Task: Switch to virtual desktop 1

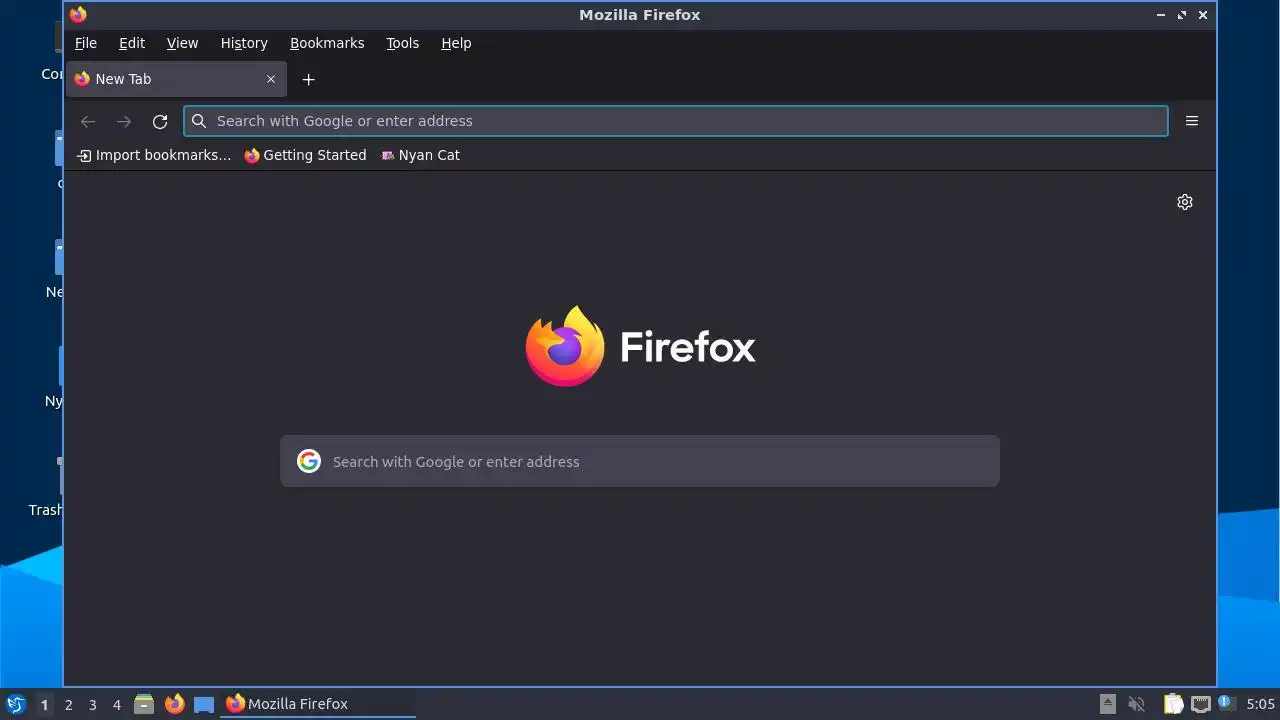Action: pos(44,705)
